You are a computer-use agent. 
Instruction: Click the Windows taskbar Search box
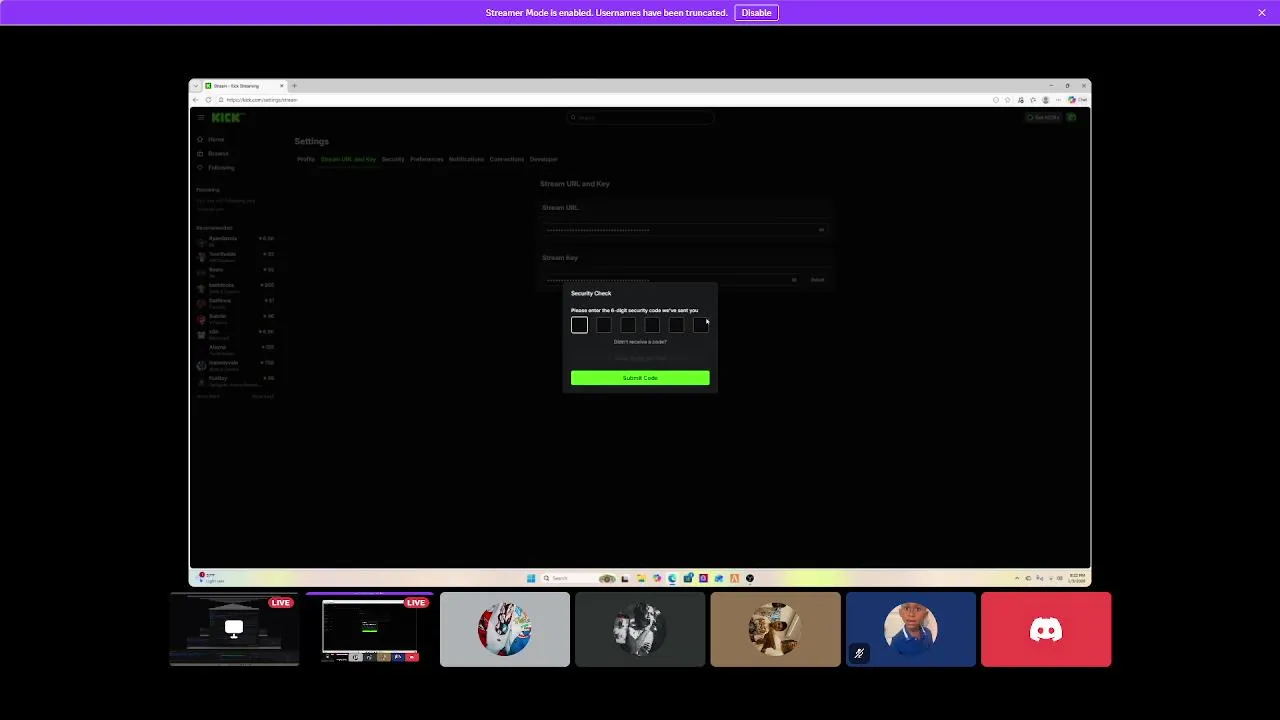(x=580, y=578)
